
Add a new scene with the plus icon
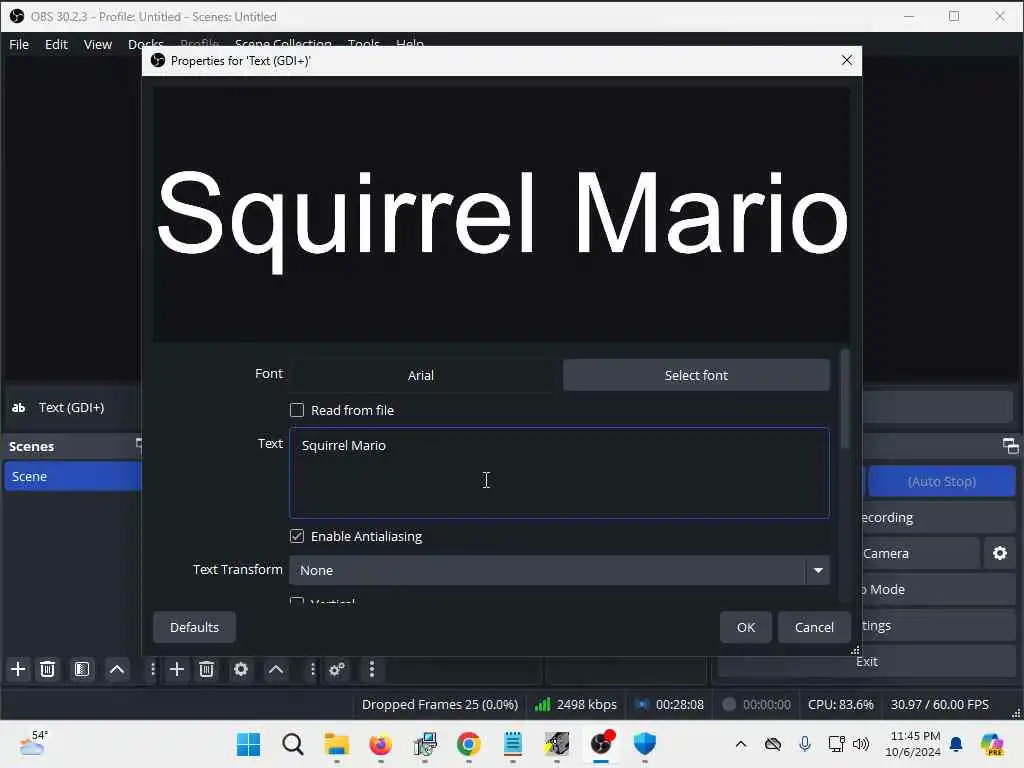tap(18, 669)
